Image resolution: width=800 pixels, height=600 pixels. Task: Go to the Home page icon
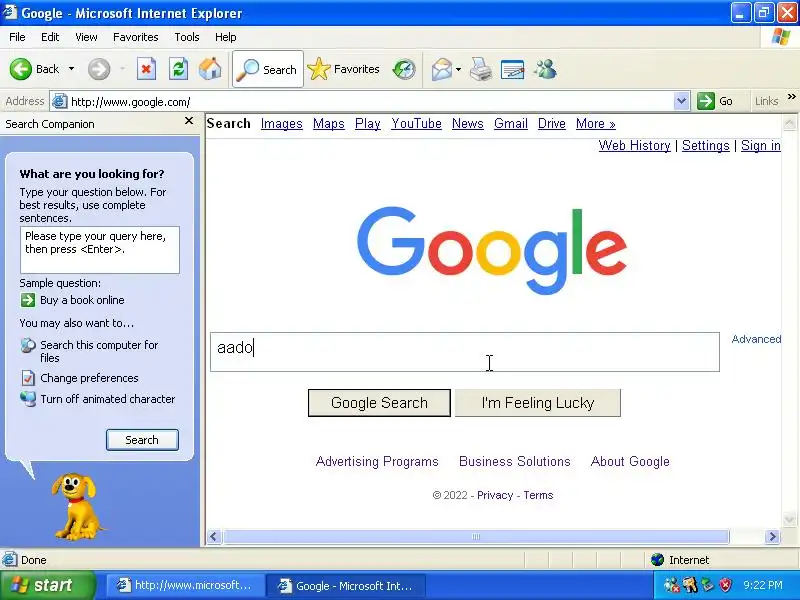pos(210,69)
